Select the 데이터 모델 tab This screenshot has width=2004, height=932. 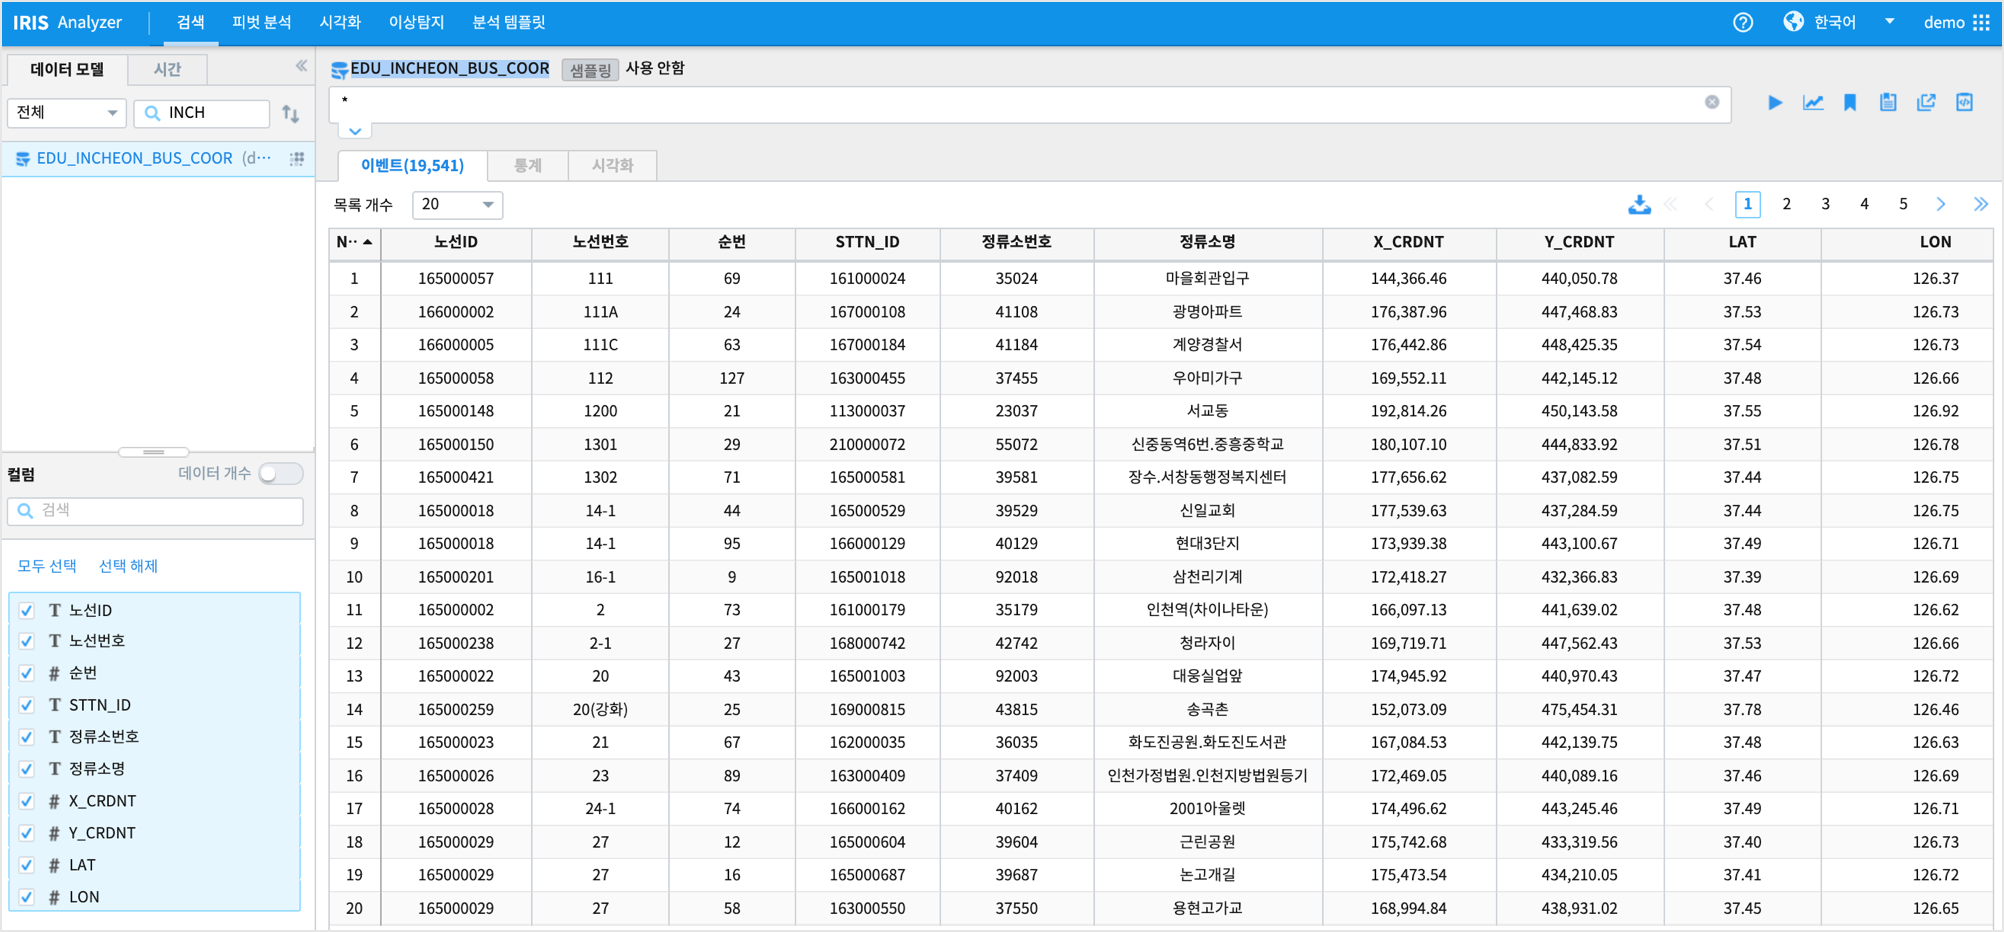[67, 69]
